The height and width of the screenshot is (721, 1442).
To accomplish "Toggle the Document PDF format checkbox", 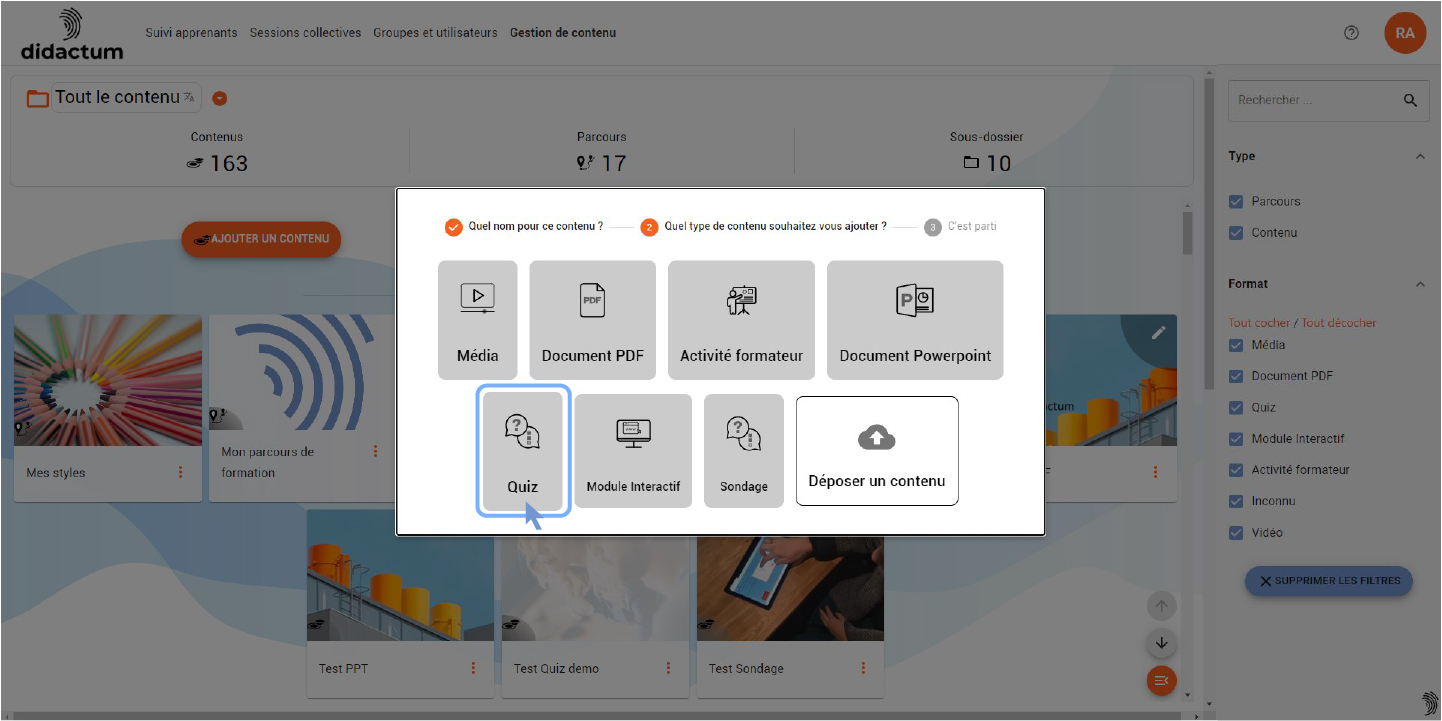I will click(x=1237, y=377).
